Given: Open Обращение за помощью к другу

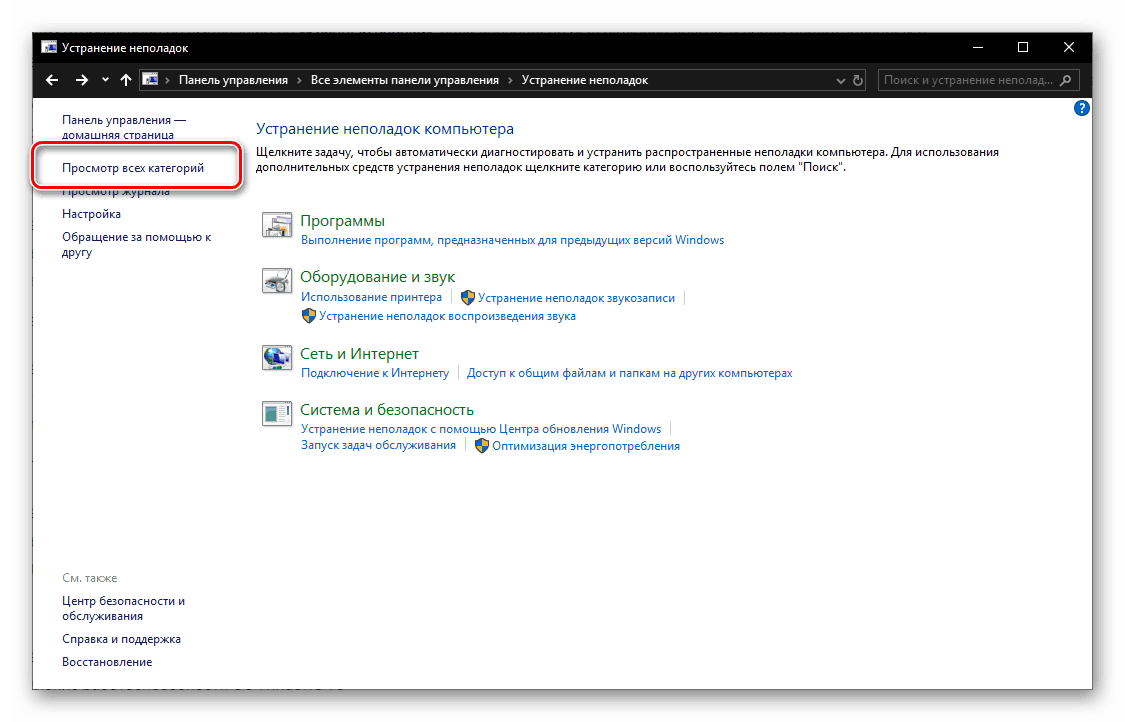Looking at the screenshot, I should tap(136, 245).
